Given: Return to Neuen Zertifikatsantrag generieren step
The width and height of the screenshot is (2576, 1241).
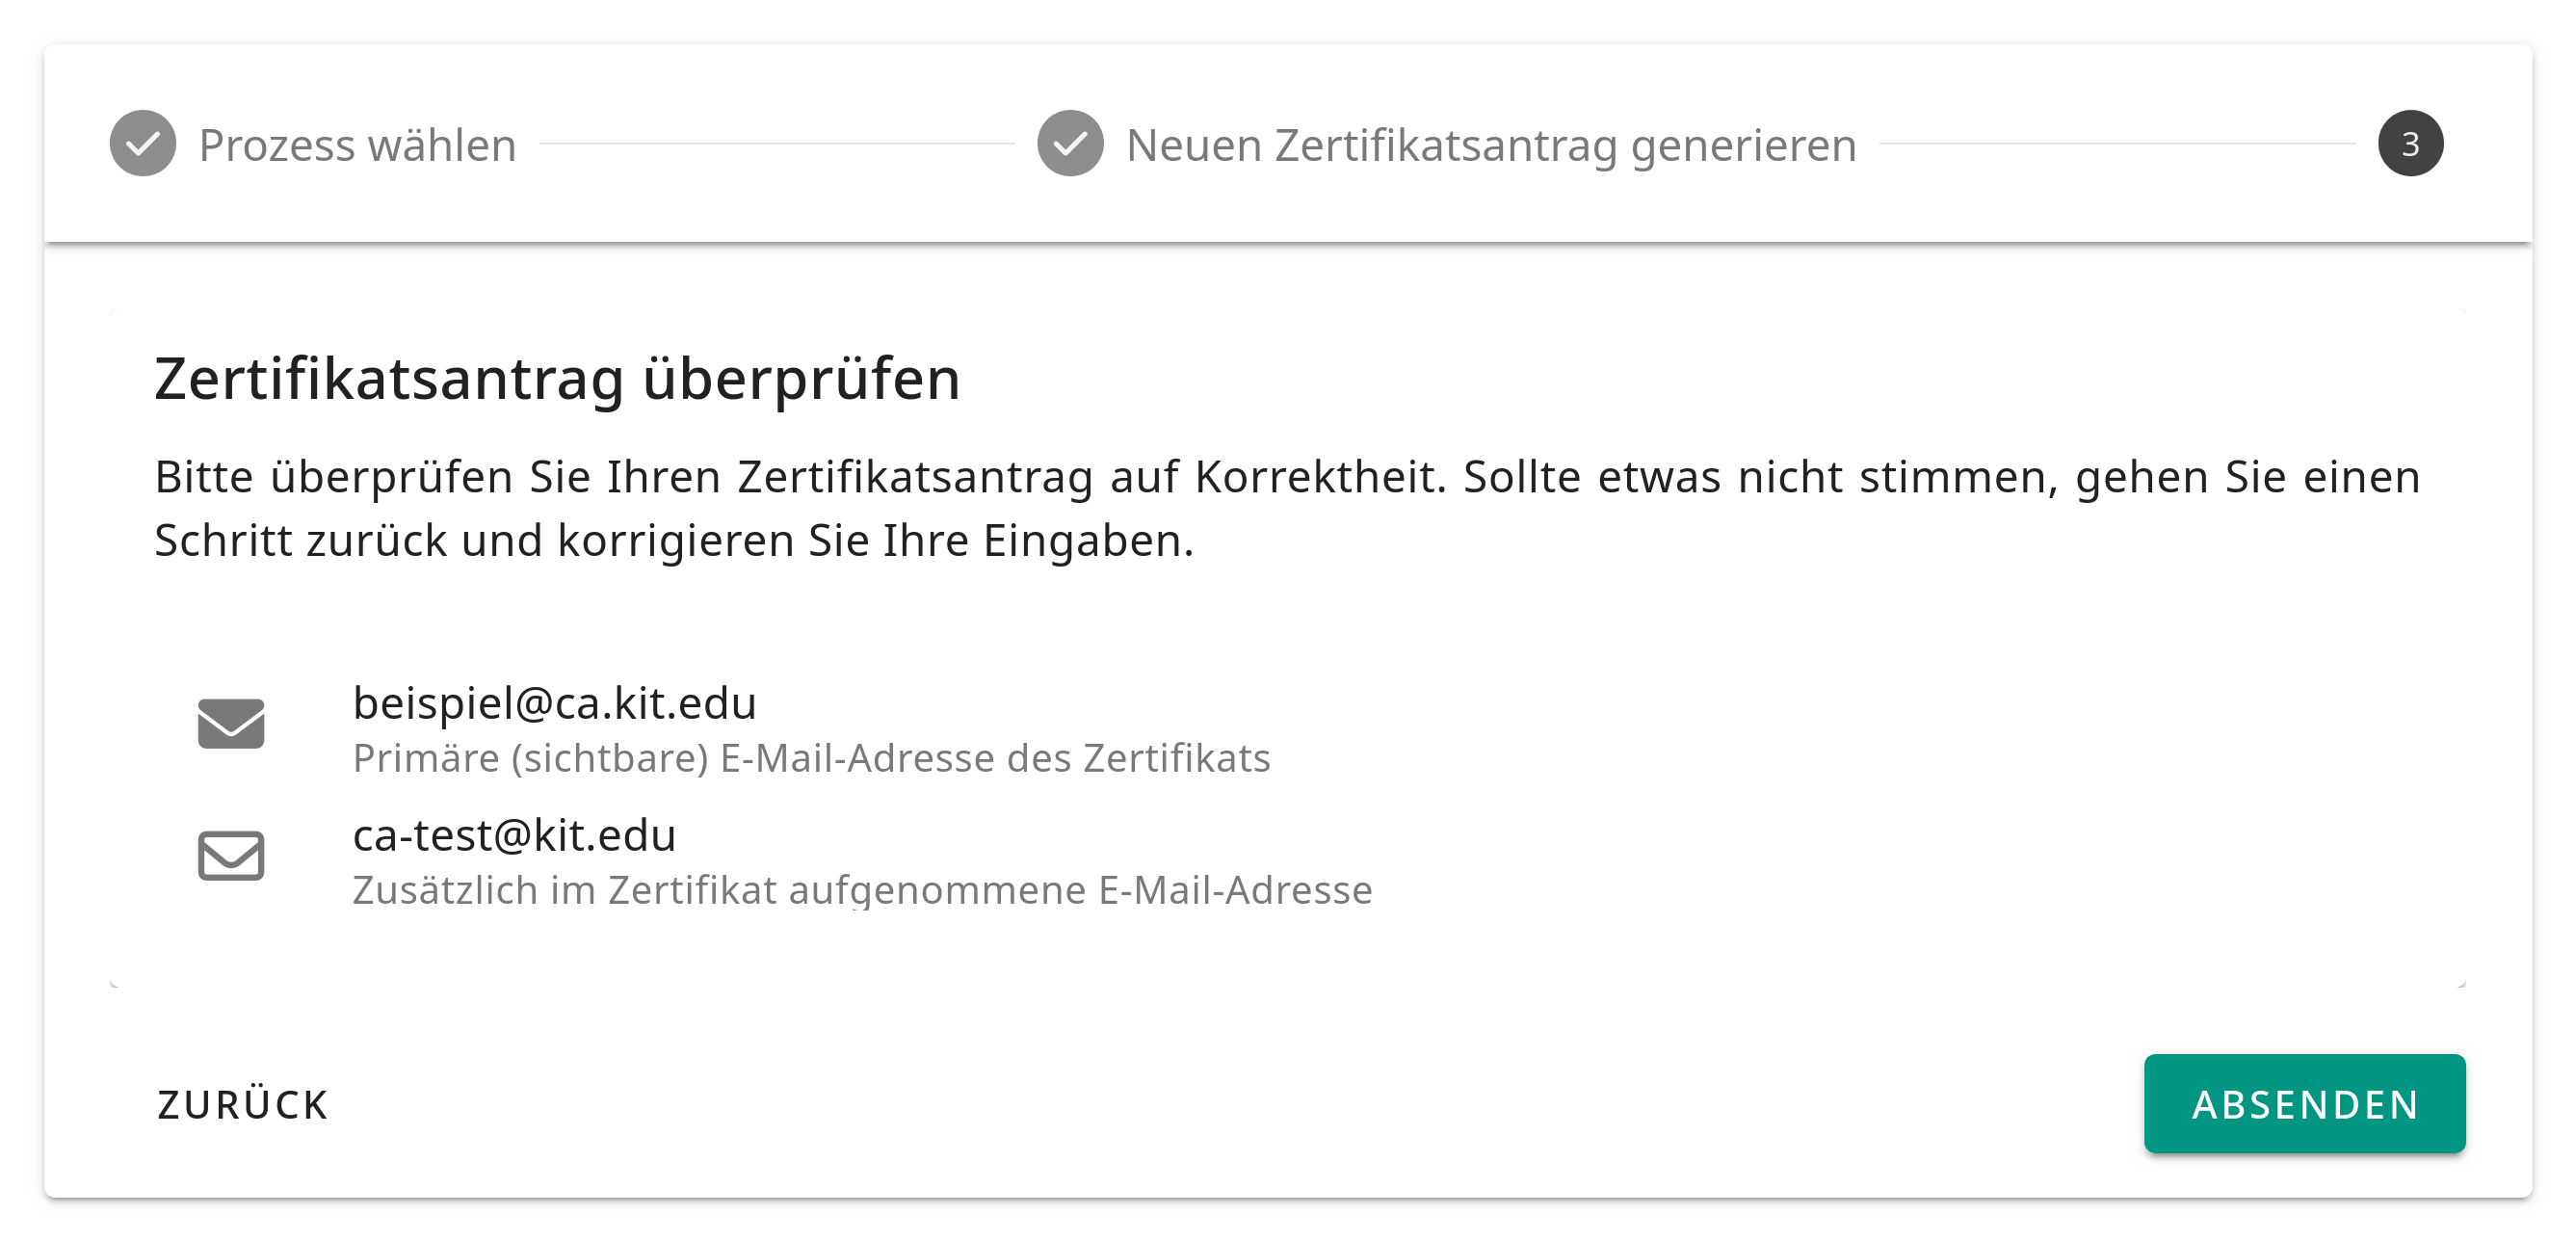Looking at the screenshot, I should (1490, 146).
